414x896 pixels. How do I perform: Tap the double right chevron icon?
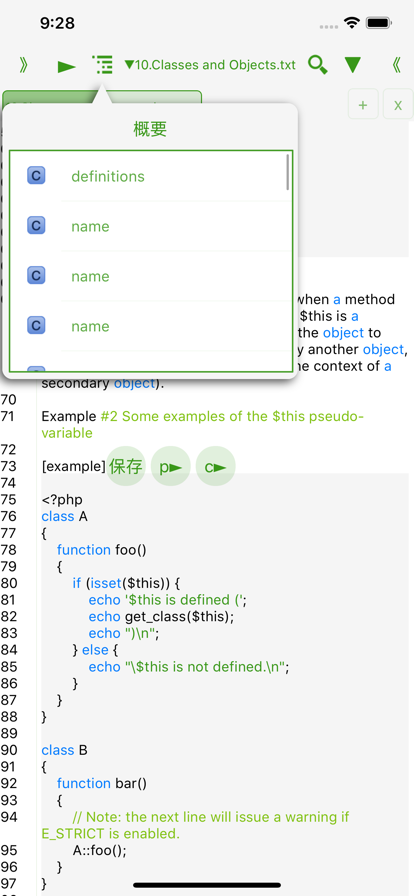(x=23, y=65)
